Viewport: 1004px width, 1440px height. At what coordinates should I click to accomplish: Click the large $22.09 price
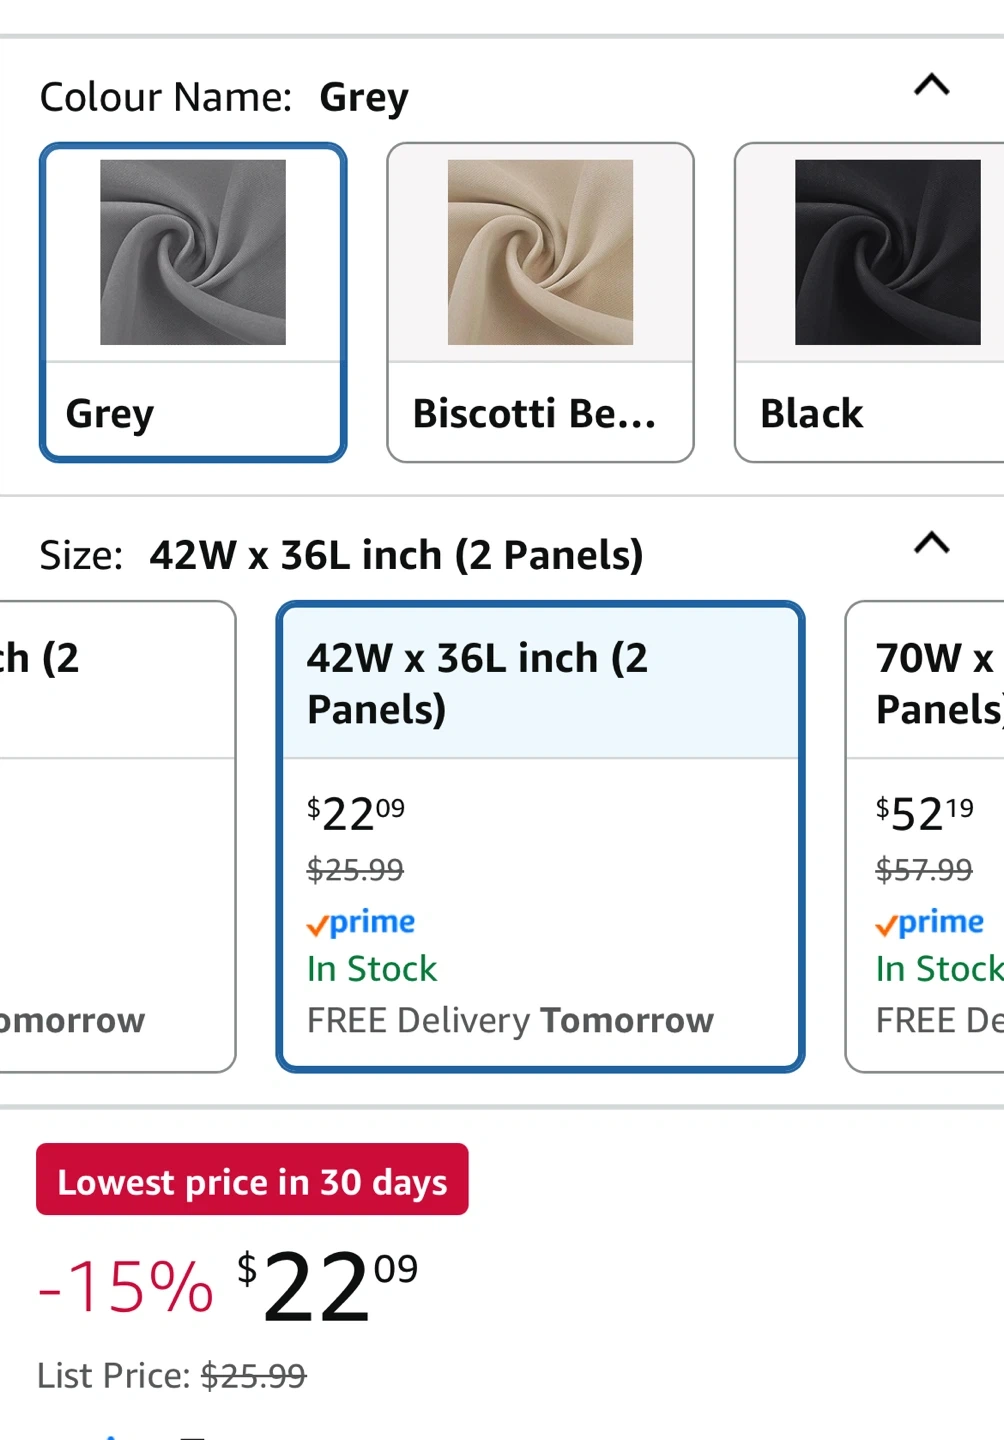pos(327,1286)
